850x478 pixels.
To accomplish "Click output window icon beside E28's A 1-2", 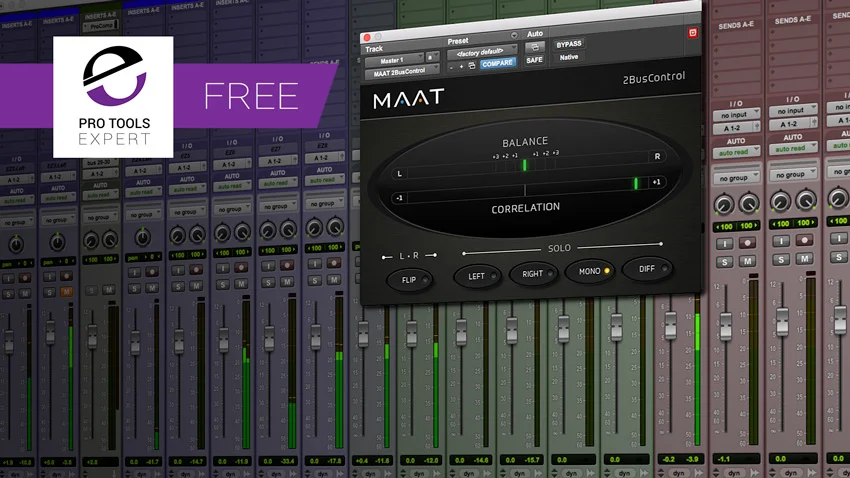I will (x=342, y=157).
